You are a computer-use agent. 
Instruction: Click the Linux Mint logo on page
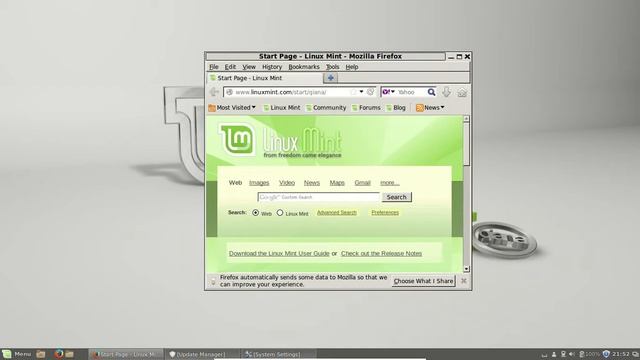(238, 140)
